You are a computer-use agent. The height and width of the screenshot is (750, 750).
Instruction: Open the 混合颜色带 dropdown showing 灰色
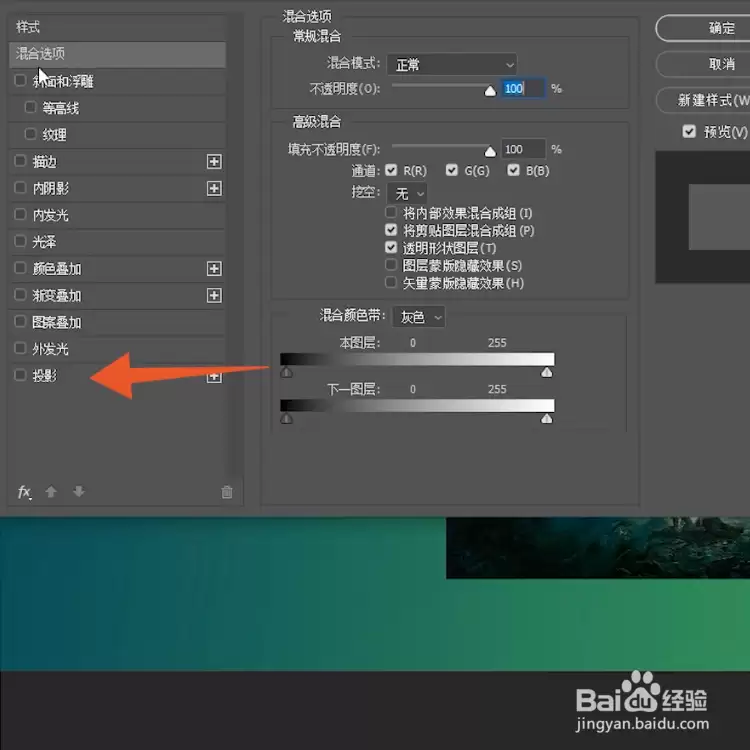[419, 317]
